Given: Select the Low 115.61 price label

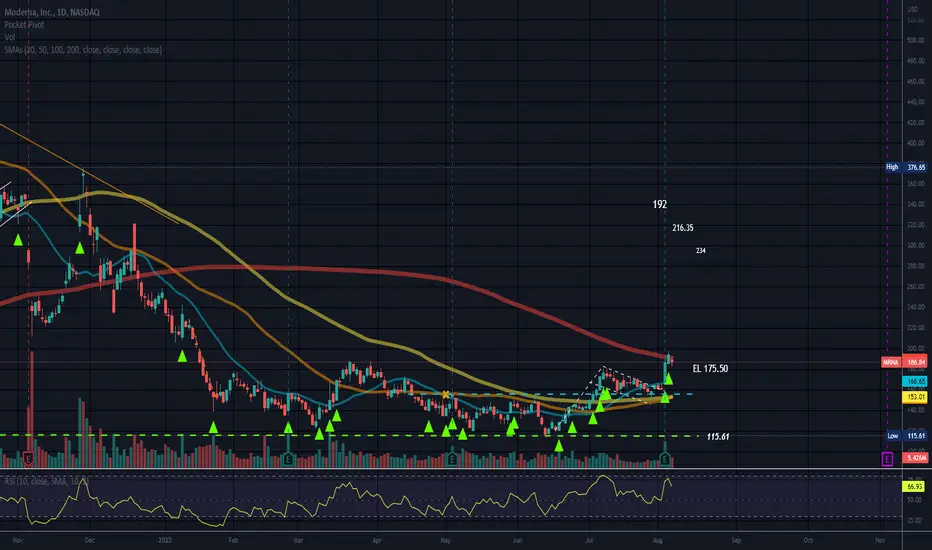Looking at the screenshot, I should click(905, 436).
